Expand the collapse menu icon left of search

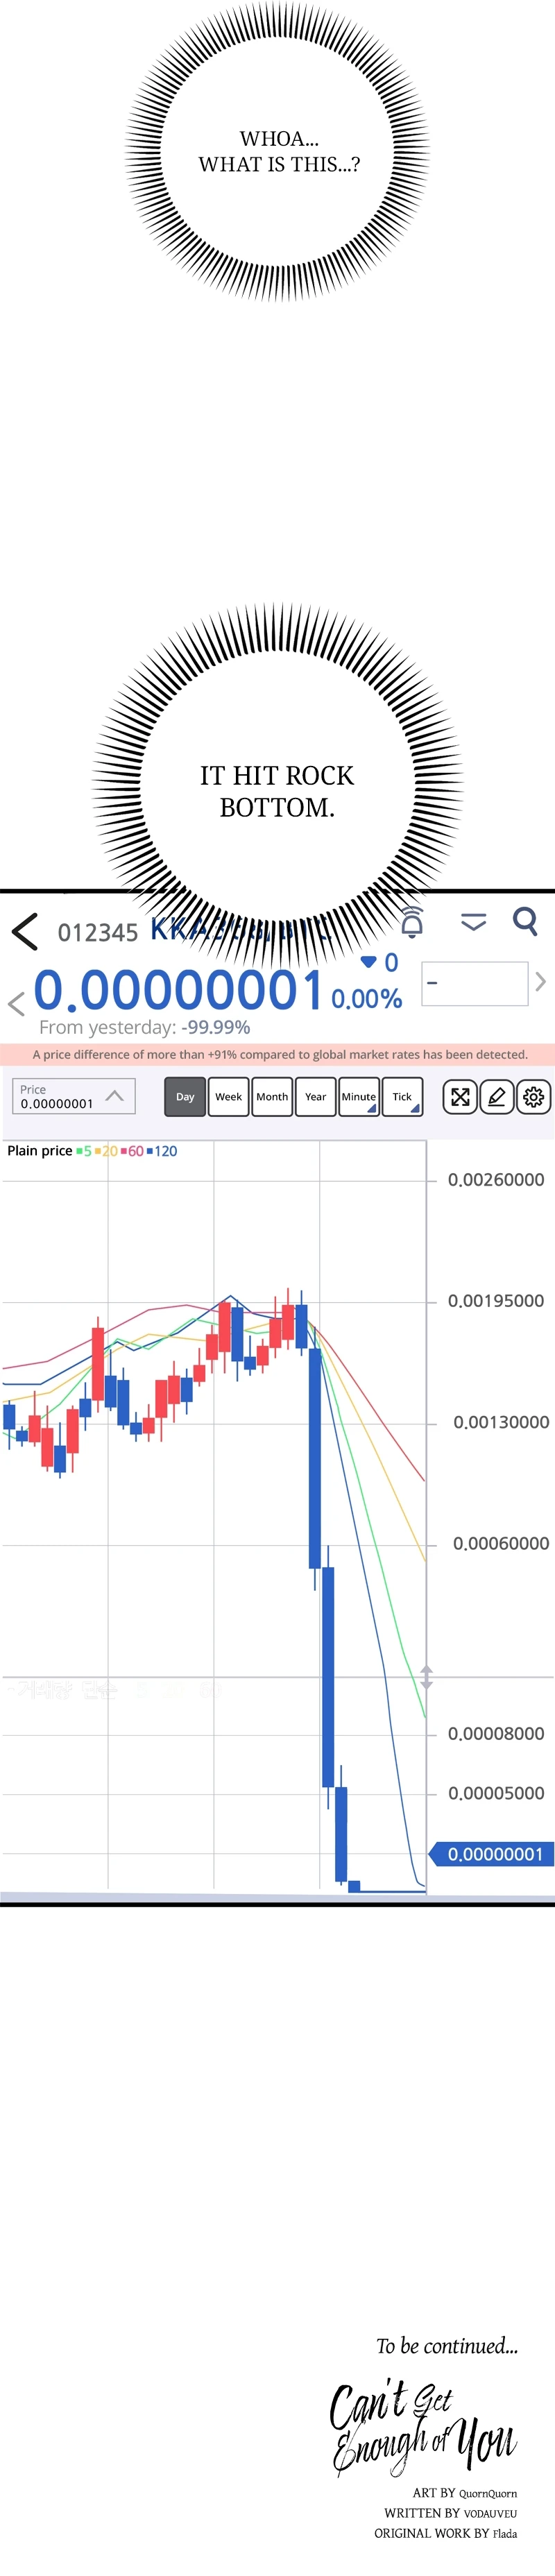(x=474, y=921)
